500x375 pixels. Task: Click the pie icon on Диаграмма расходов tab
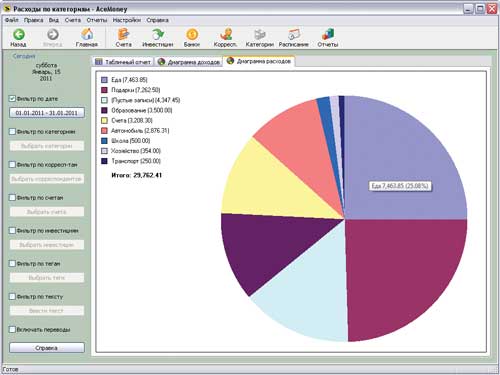click(230, 61)
